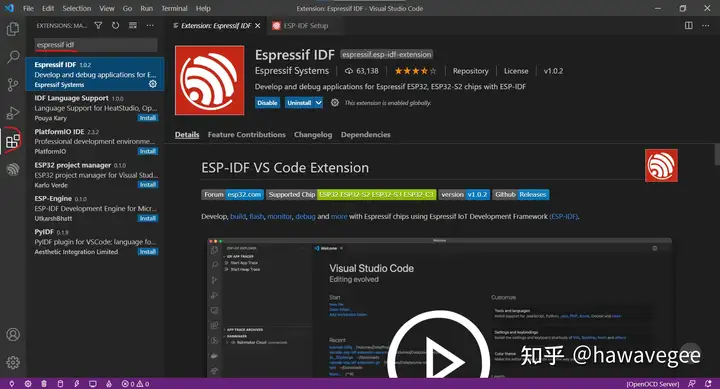Click the gear icon next to Uninstall
The width and height of the screenshot is (720, 389).
point(335,102)
